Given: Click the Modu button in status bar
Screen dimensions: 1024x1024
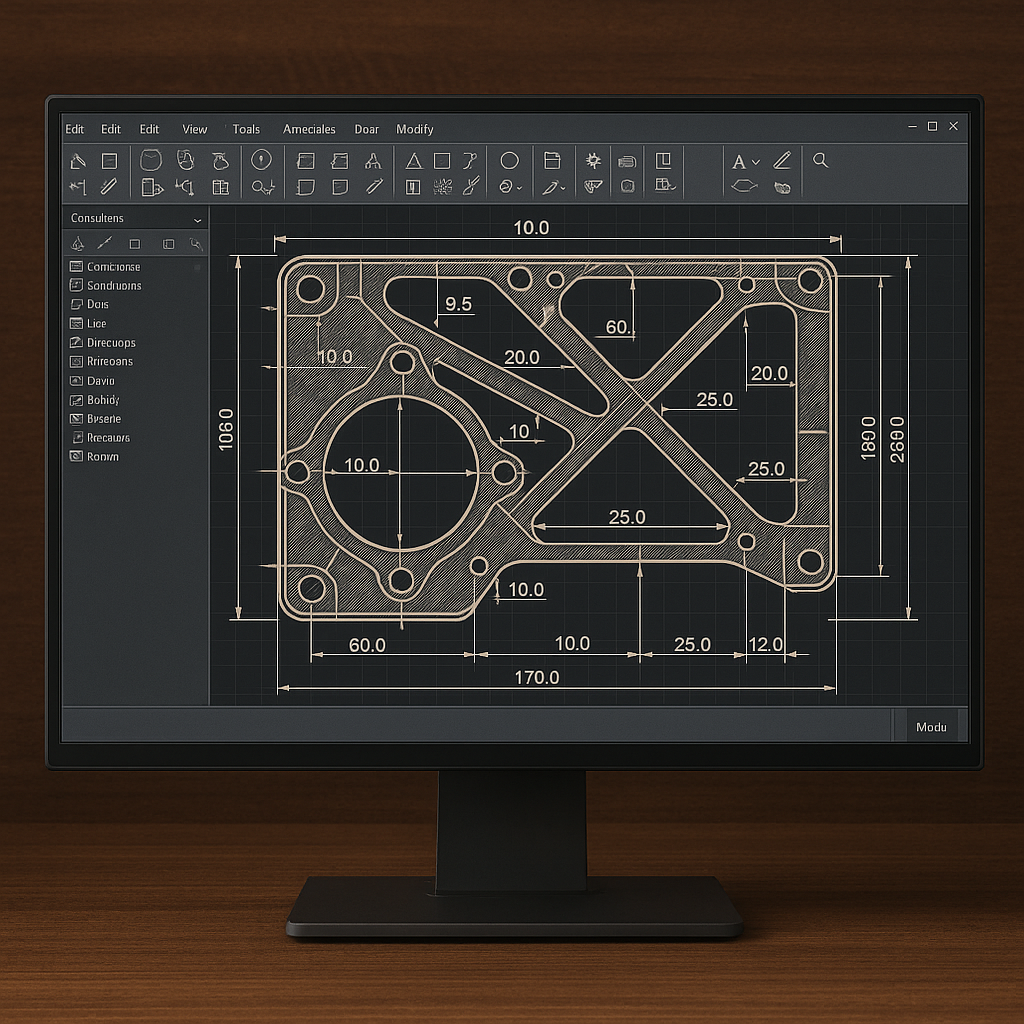Looking at the screenshot, I should tap(931, 727).
